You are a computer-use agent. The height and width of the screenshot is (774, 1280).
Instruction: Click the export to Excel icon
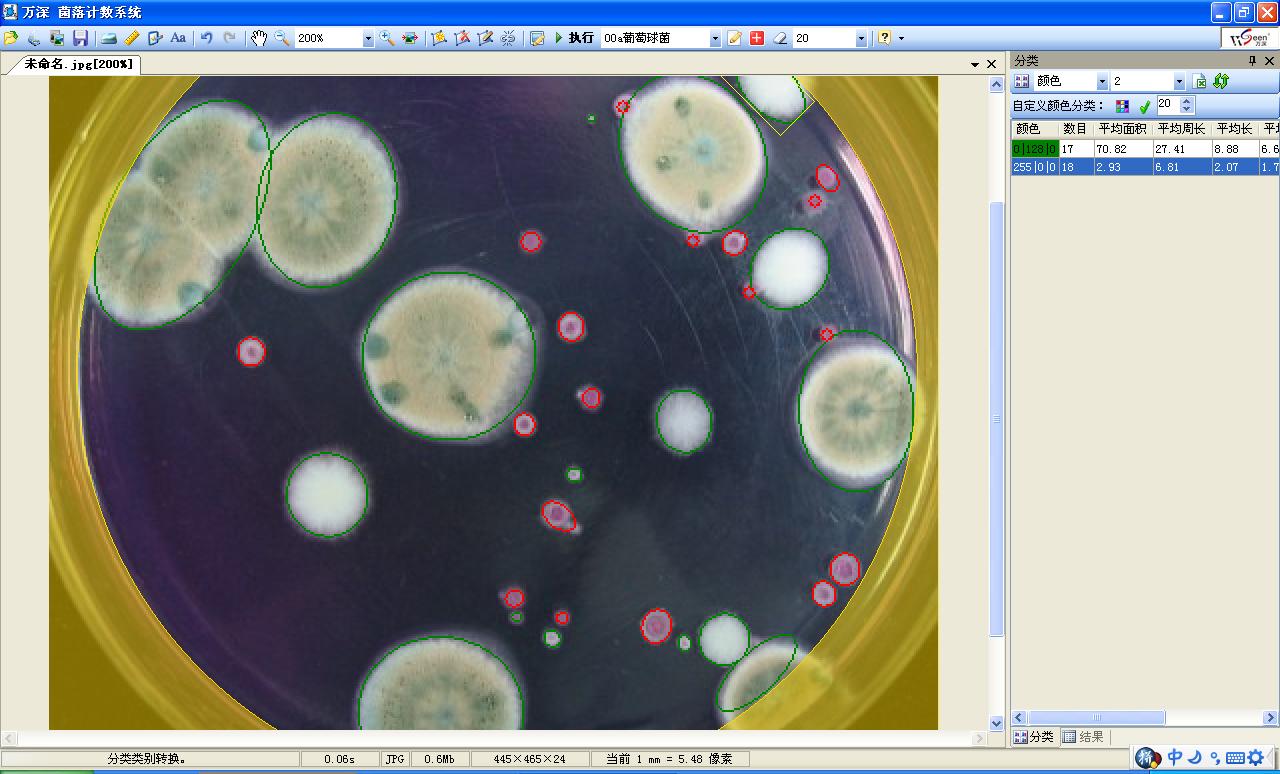1200,81
